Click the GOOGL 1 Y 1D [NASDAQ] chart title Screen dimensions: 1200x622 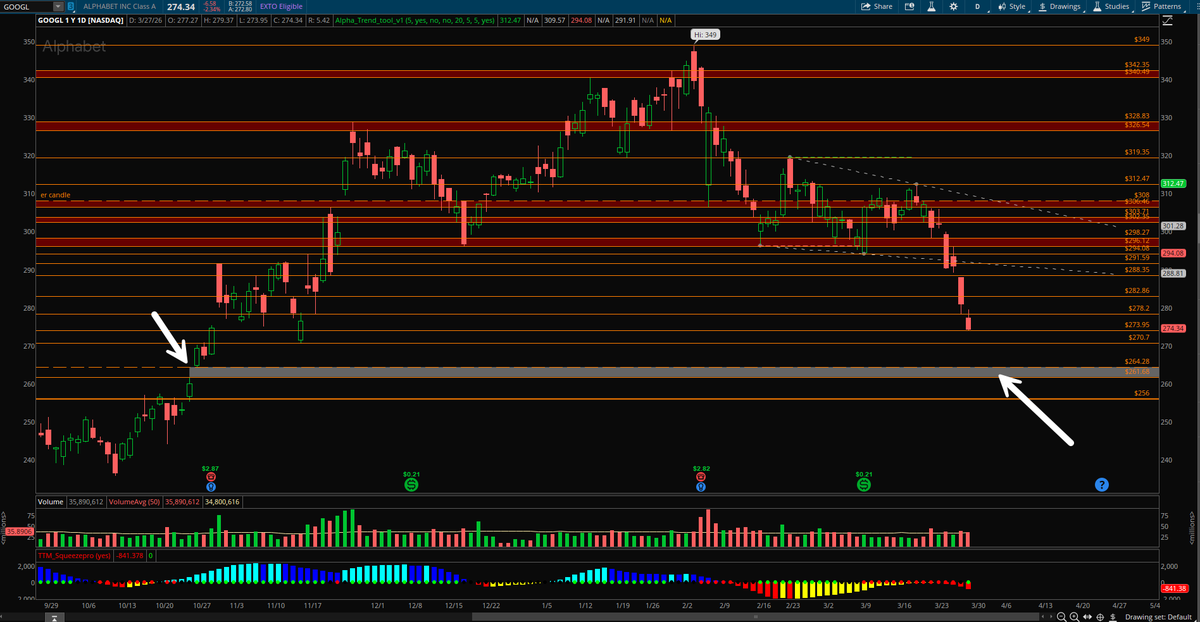(x=80, y=20)
